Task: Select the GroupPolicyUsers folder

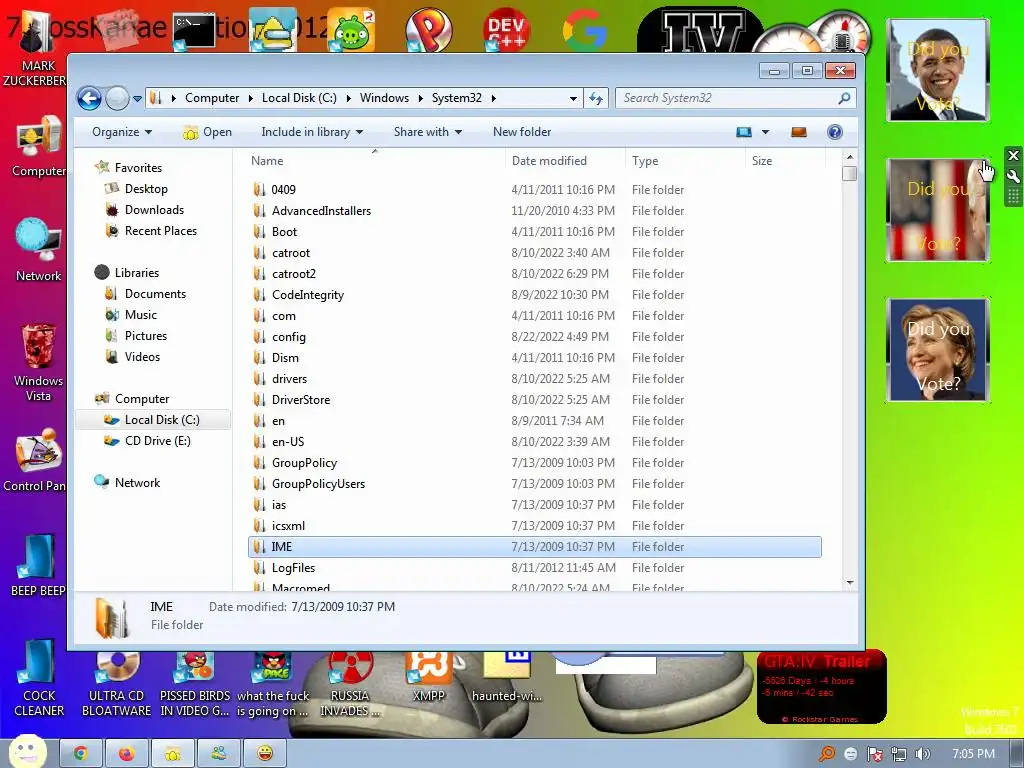Action: click(534, 484)
